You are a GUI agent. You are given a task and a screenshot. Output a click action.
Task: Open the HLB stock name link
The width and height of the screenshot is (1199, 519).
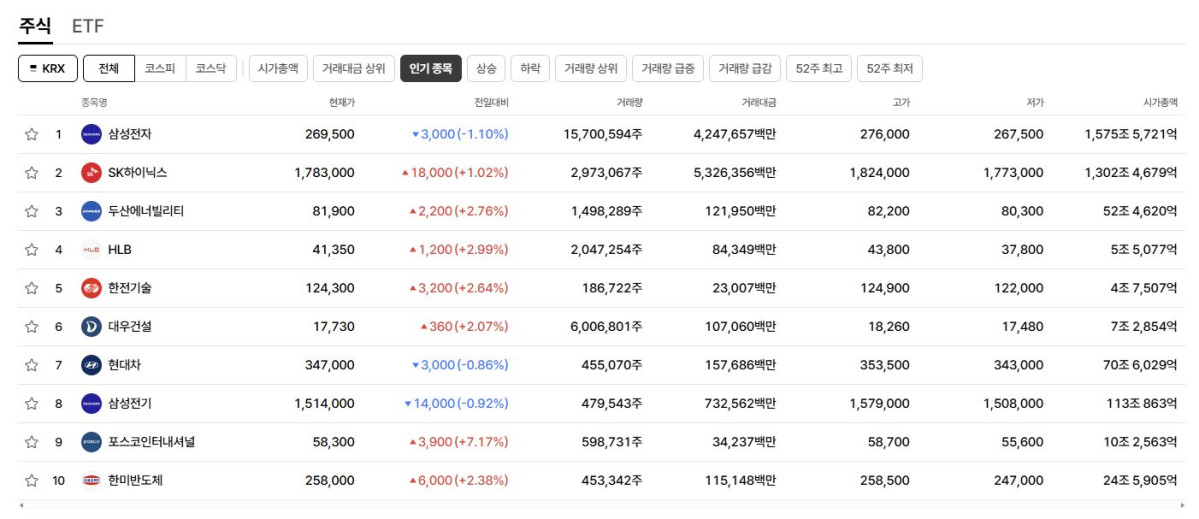click(120, 250)
